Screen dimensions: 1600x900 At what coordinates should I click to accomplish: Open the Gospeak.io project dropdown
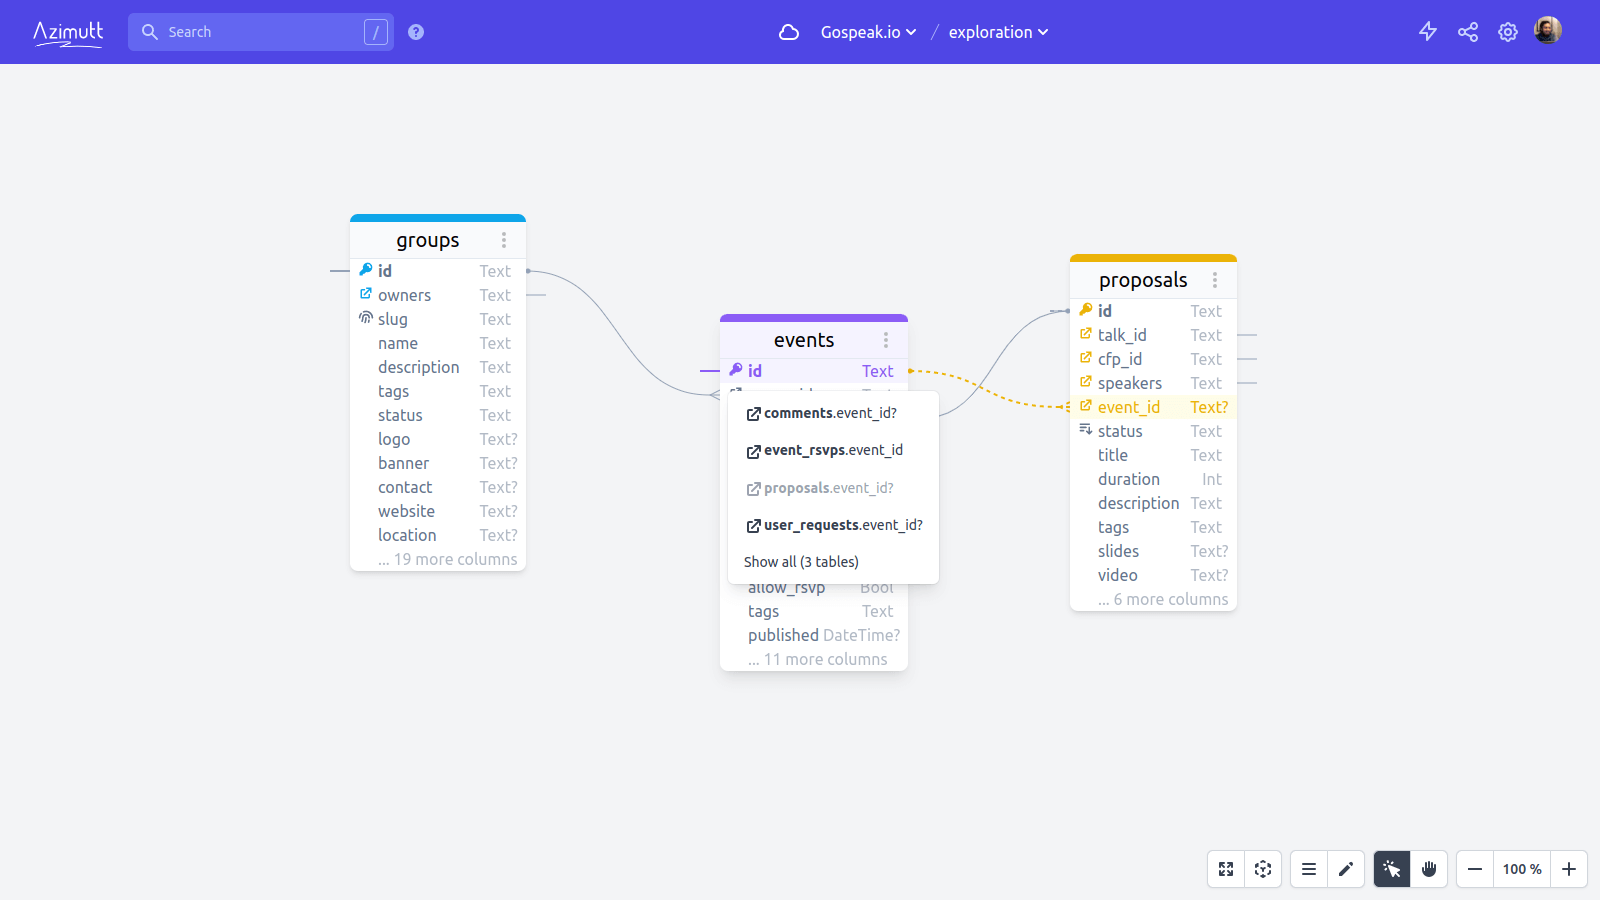click(x=868, y=32)
